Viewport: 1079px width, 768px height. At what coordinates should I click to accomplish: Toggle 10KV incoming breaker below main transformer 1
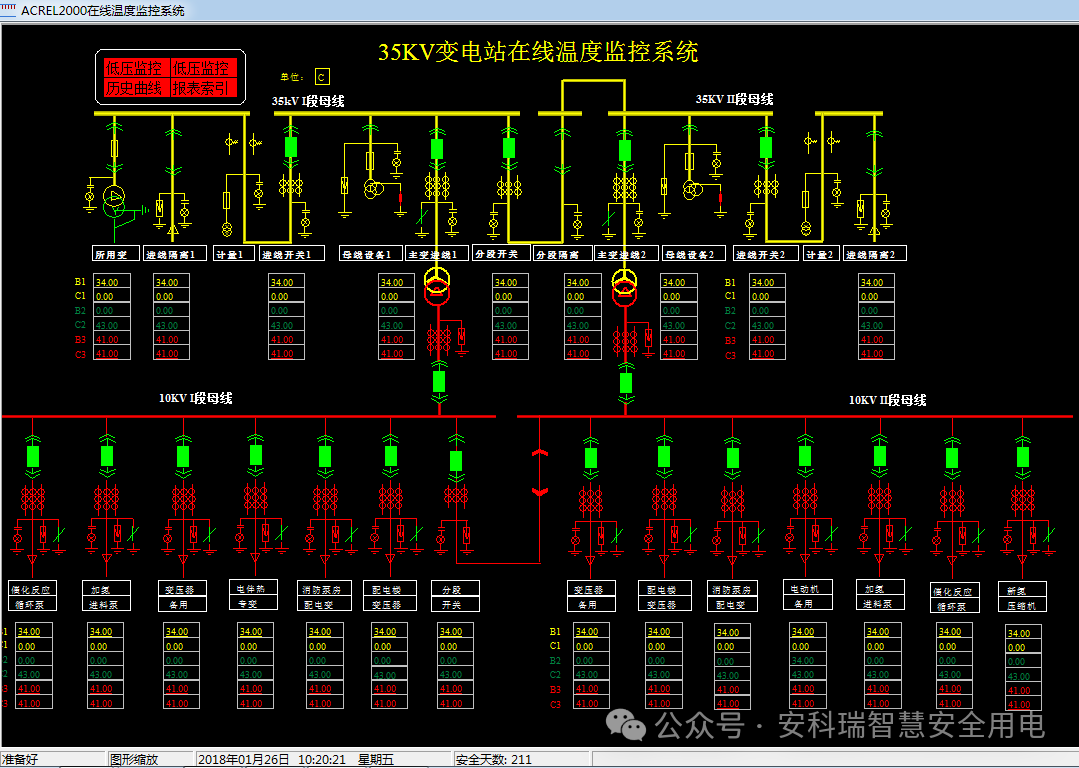pos(439,381)
